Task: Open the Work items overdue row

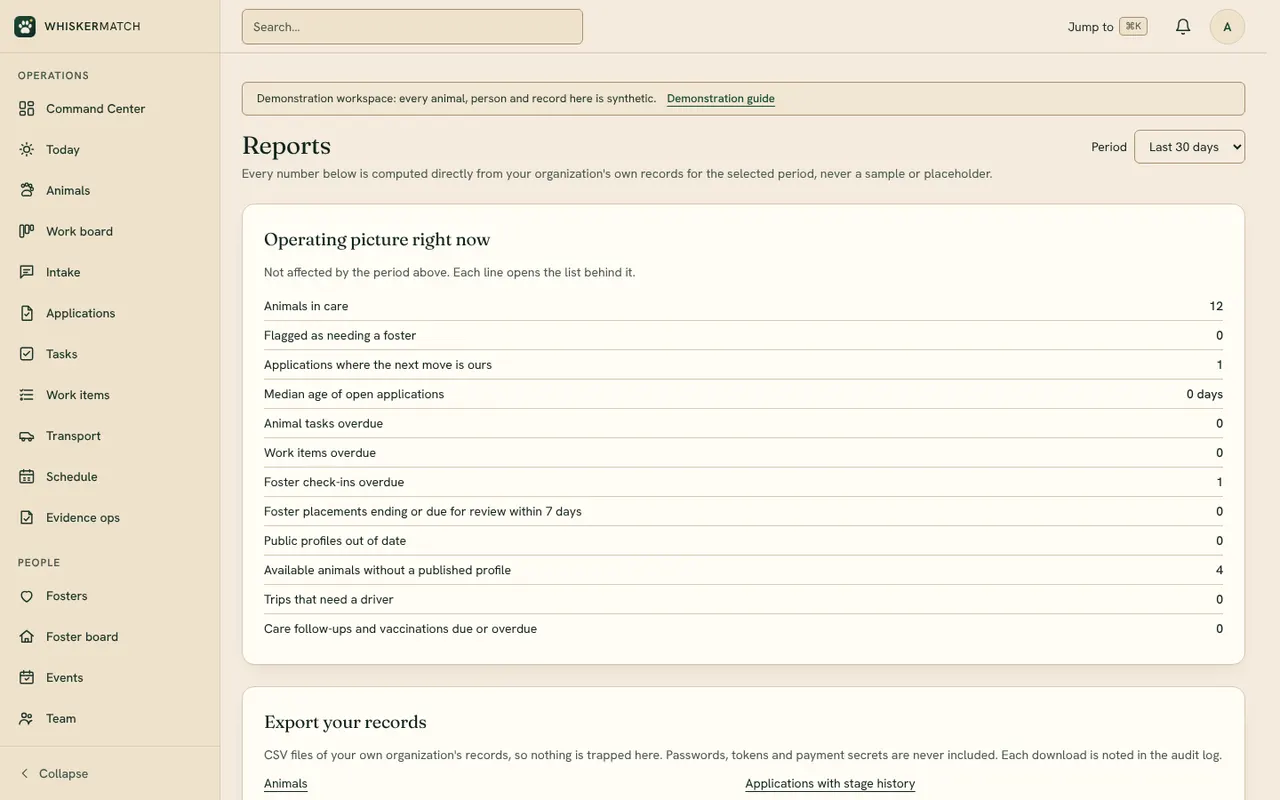Action: click(743, 453)
